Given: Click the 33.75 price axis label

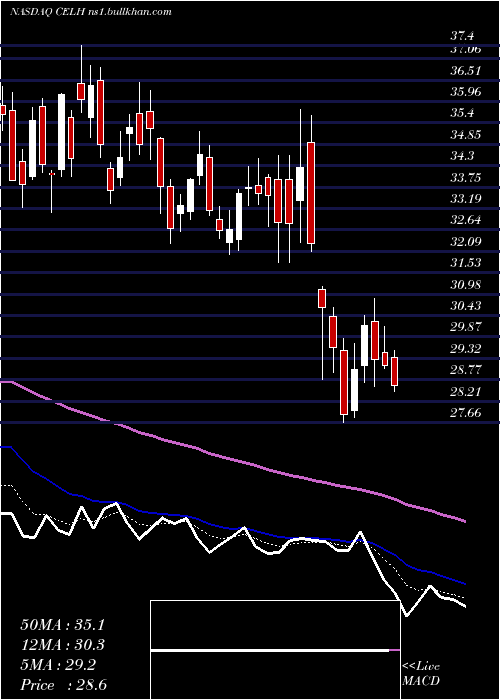Looking at the screenshot, I should [466, 178].
